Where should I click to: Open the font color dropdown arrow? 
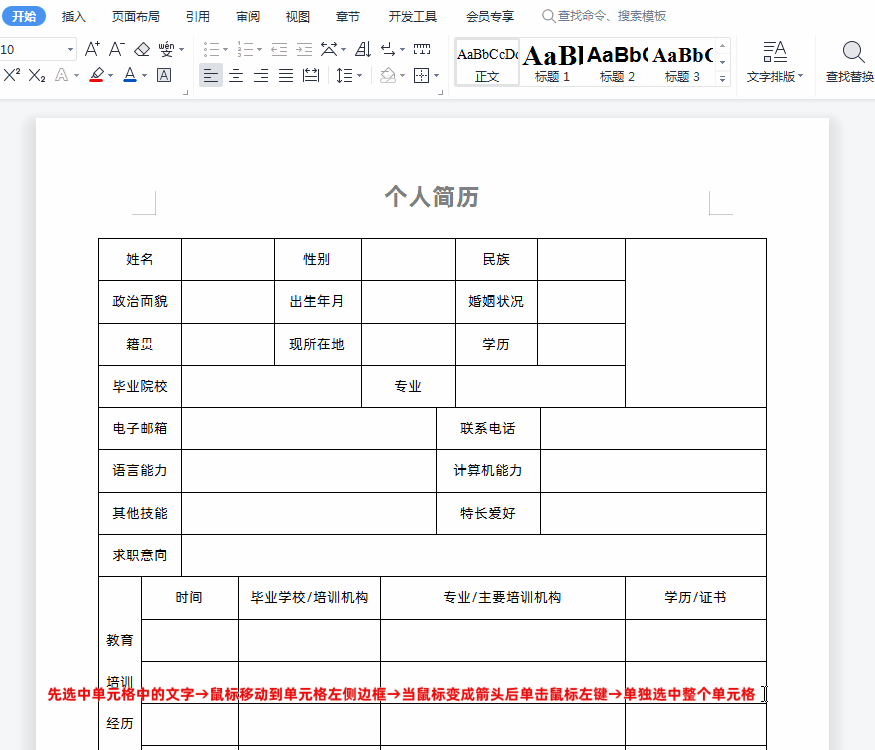click(x=145, y=75)
